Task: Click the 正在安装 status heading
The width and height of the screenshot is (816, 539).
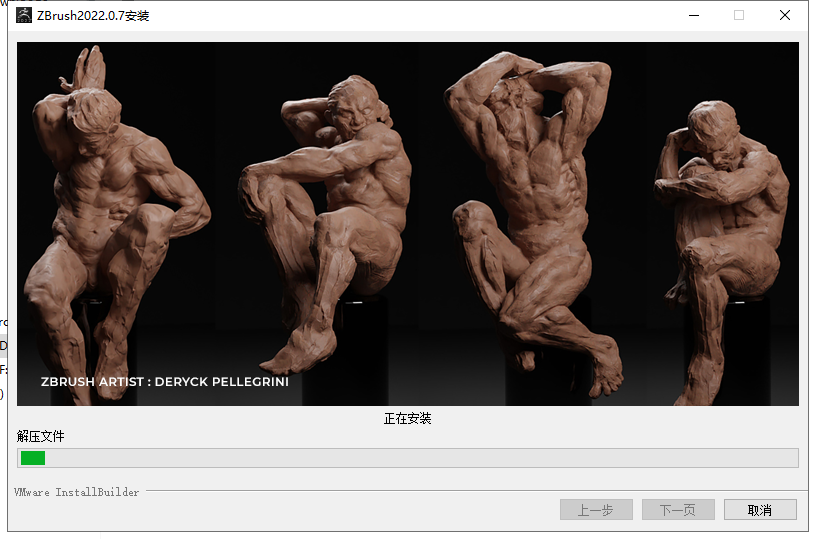Action: (407, 418)
